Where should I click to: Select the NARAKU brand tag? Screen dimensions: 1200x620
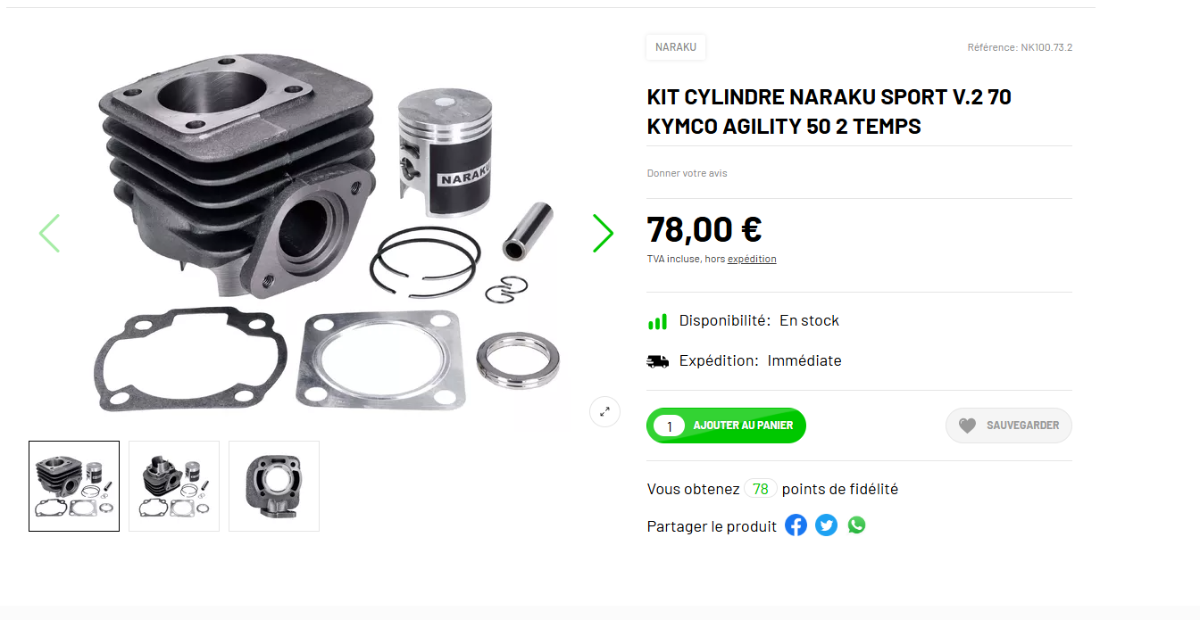tap(676, 47)
